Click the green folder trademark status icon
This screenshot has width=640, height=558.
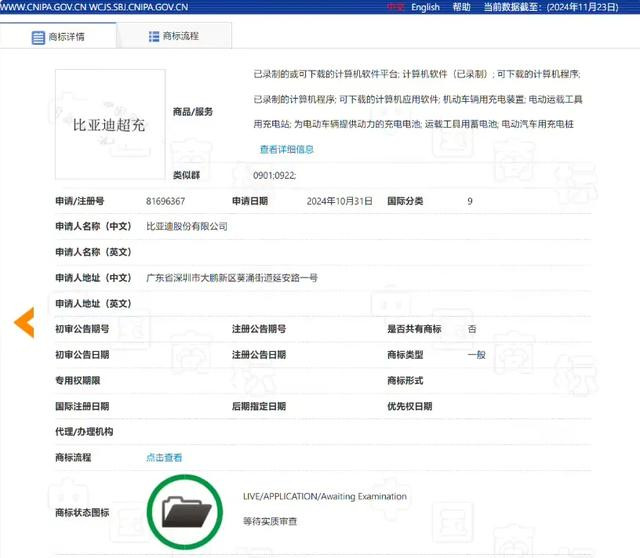coord(185,512)
